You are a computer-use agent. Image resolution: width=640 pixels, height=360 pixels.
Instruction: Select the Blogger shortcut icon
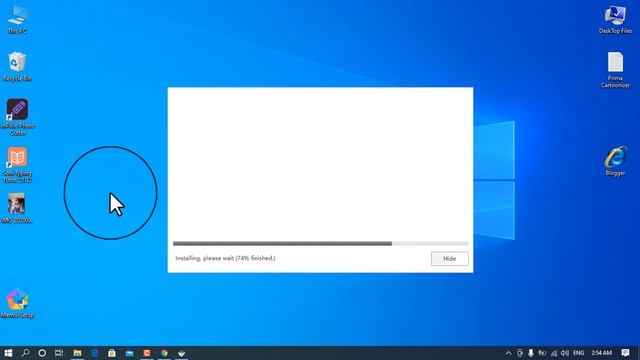point(615,161)
